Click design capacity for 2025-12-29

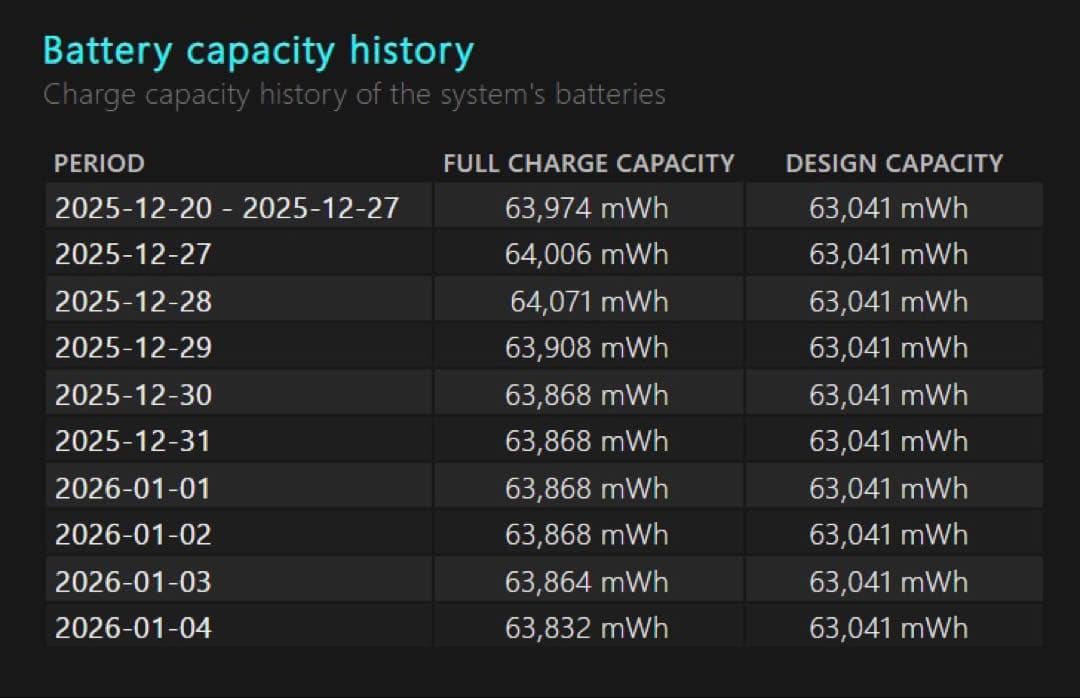click(888, 348)
